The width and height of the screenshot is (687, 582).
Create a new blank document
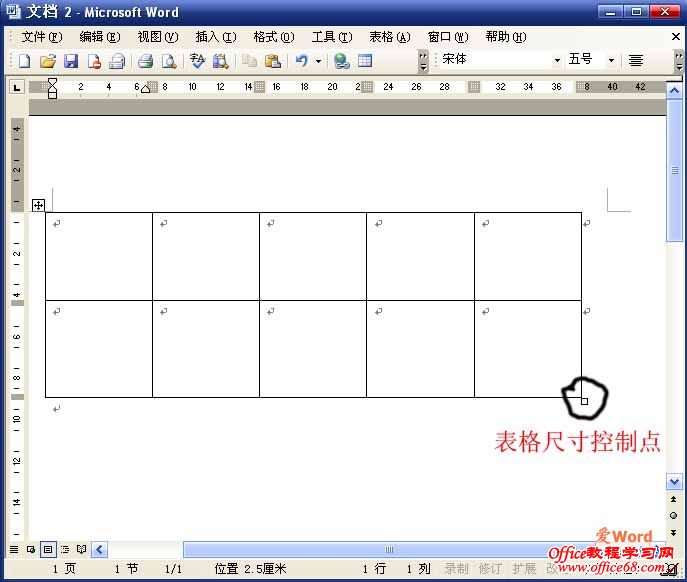[25, 61]
